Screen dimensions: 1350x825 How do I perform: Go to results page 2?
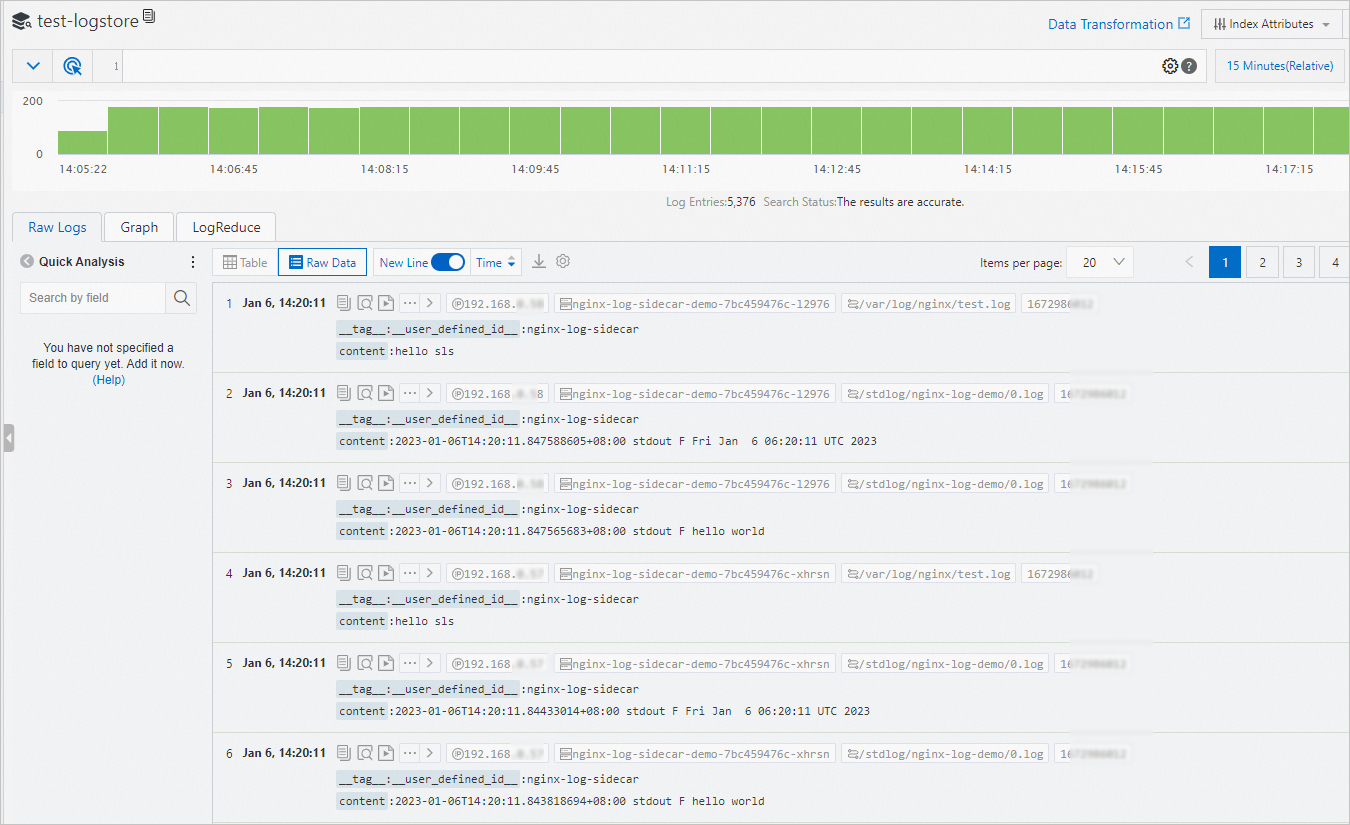pyautogui.click(x=1262, y=262)
